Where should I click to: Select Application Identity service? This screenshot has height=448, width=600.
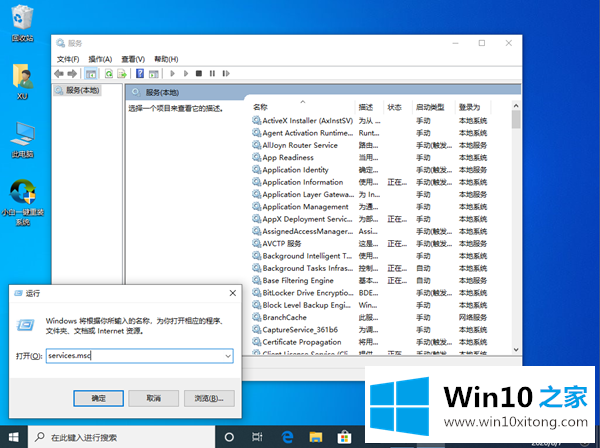pyautogui.click(x=370, y=169)
